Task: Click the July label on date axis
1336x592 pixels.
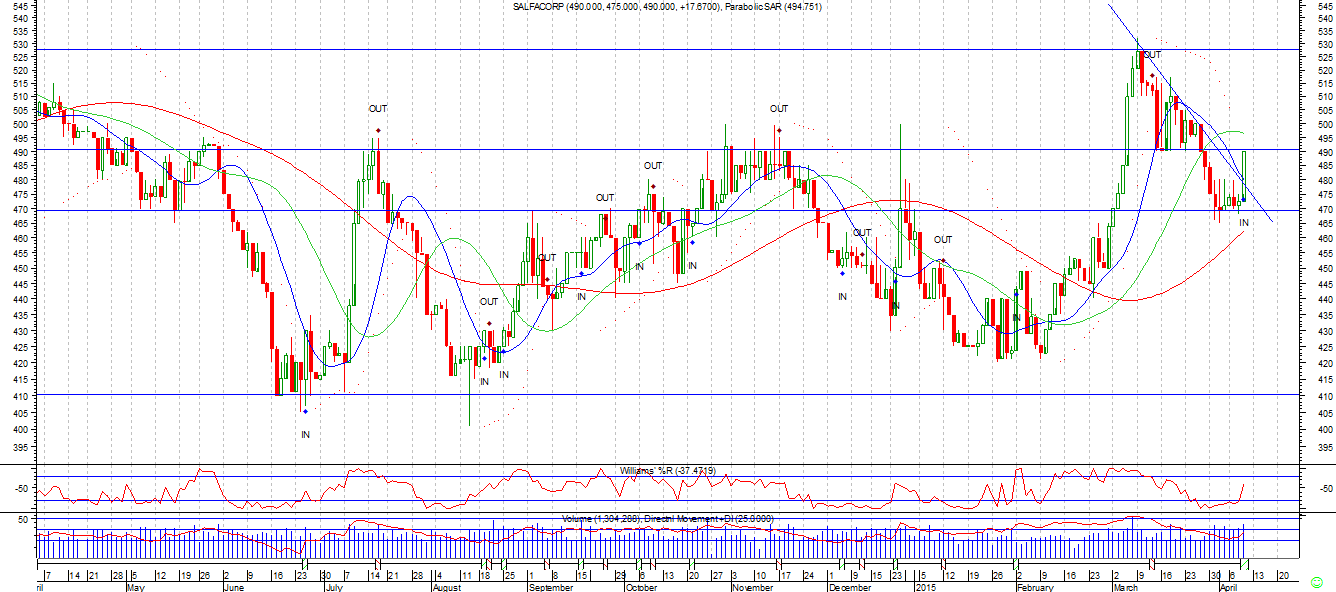Action: pyautogui.click(x=332, y=588)
